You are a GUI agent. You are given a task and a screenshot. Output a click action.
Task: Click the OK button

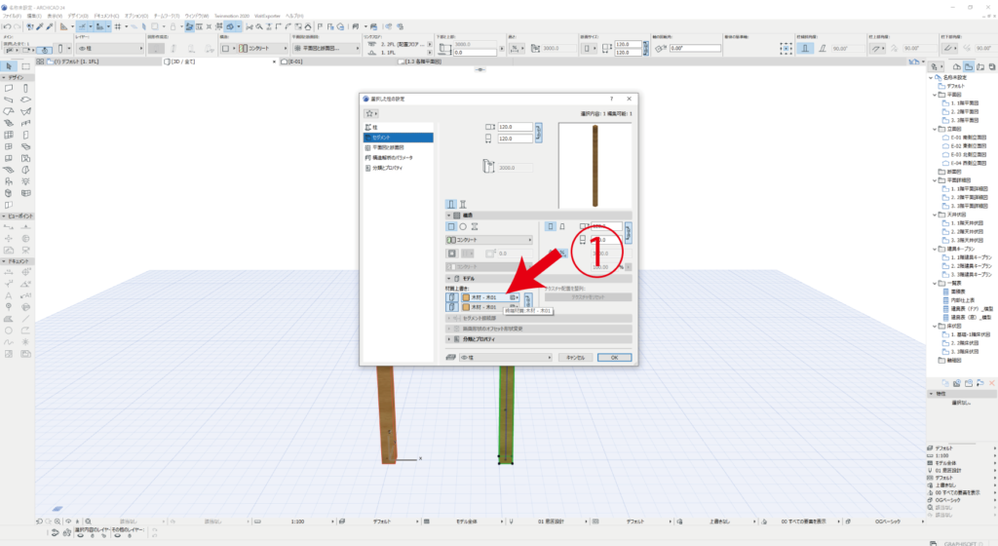click(x=614, y=357)
